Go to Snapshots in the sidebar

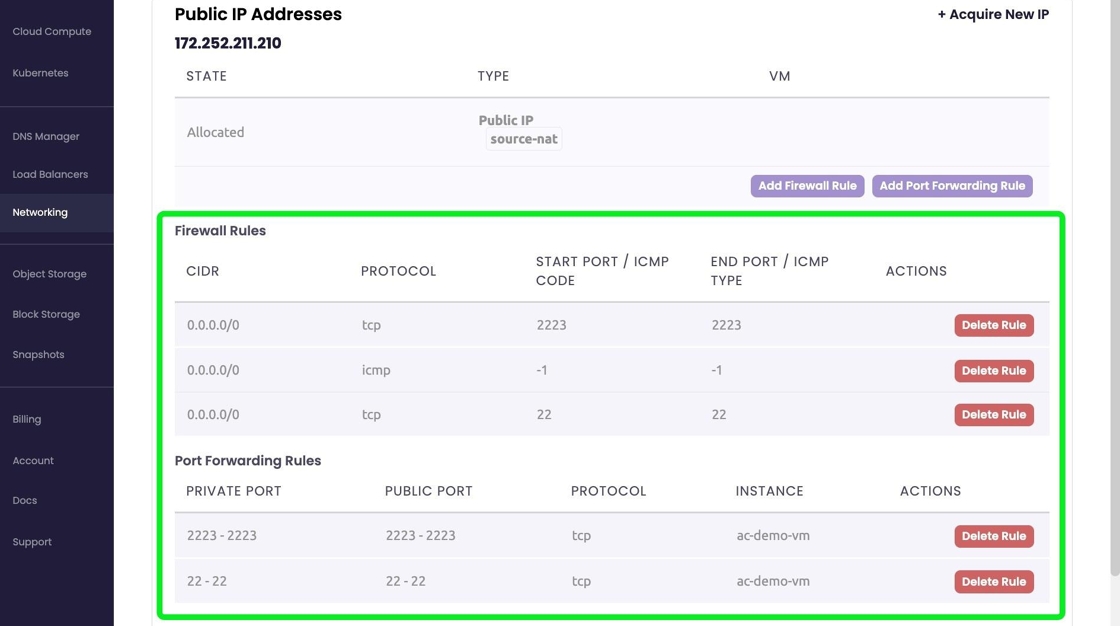[38, 355]
